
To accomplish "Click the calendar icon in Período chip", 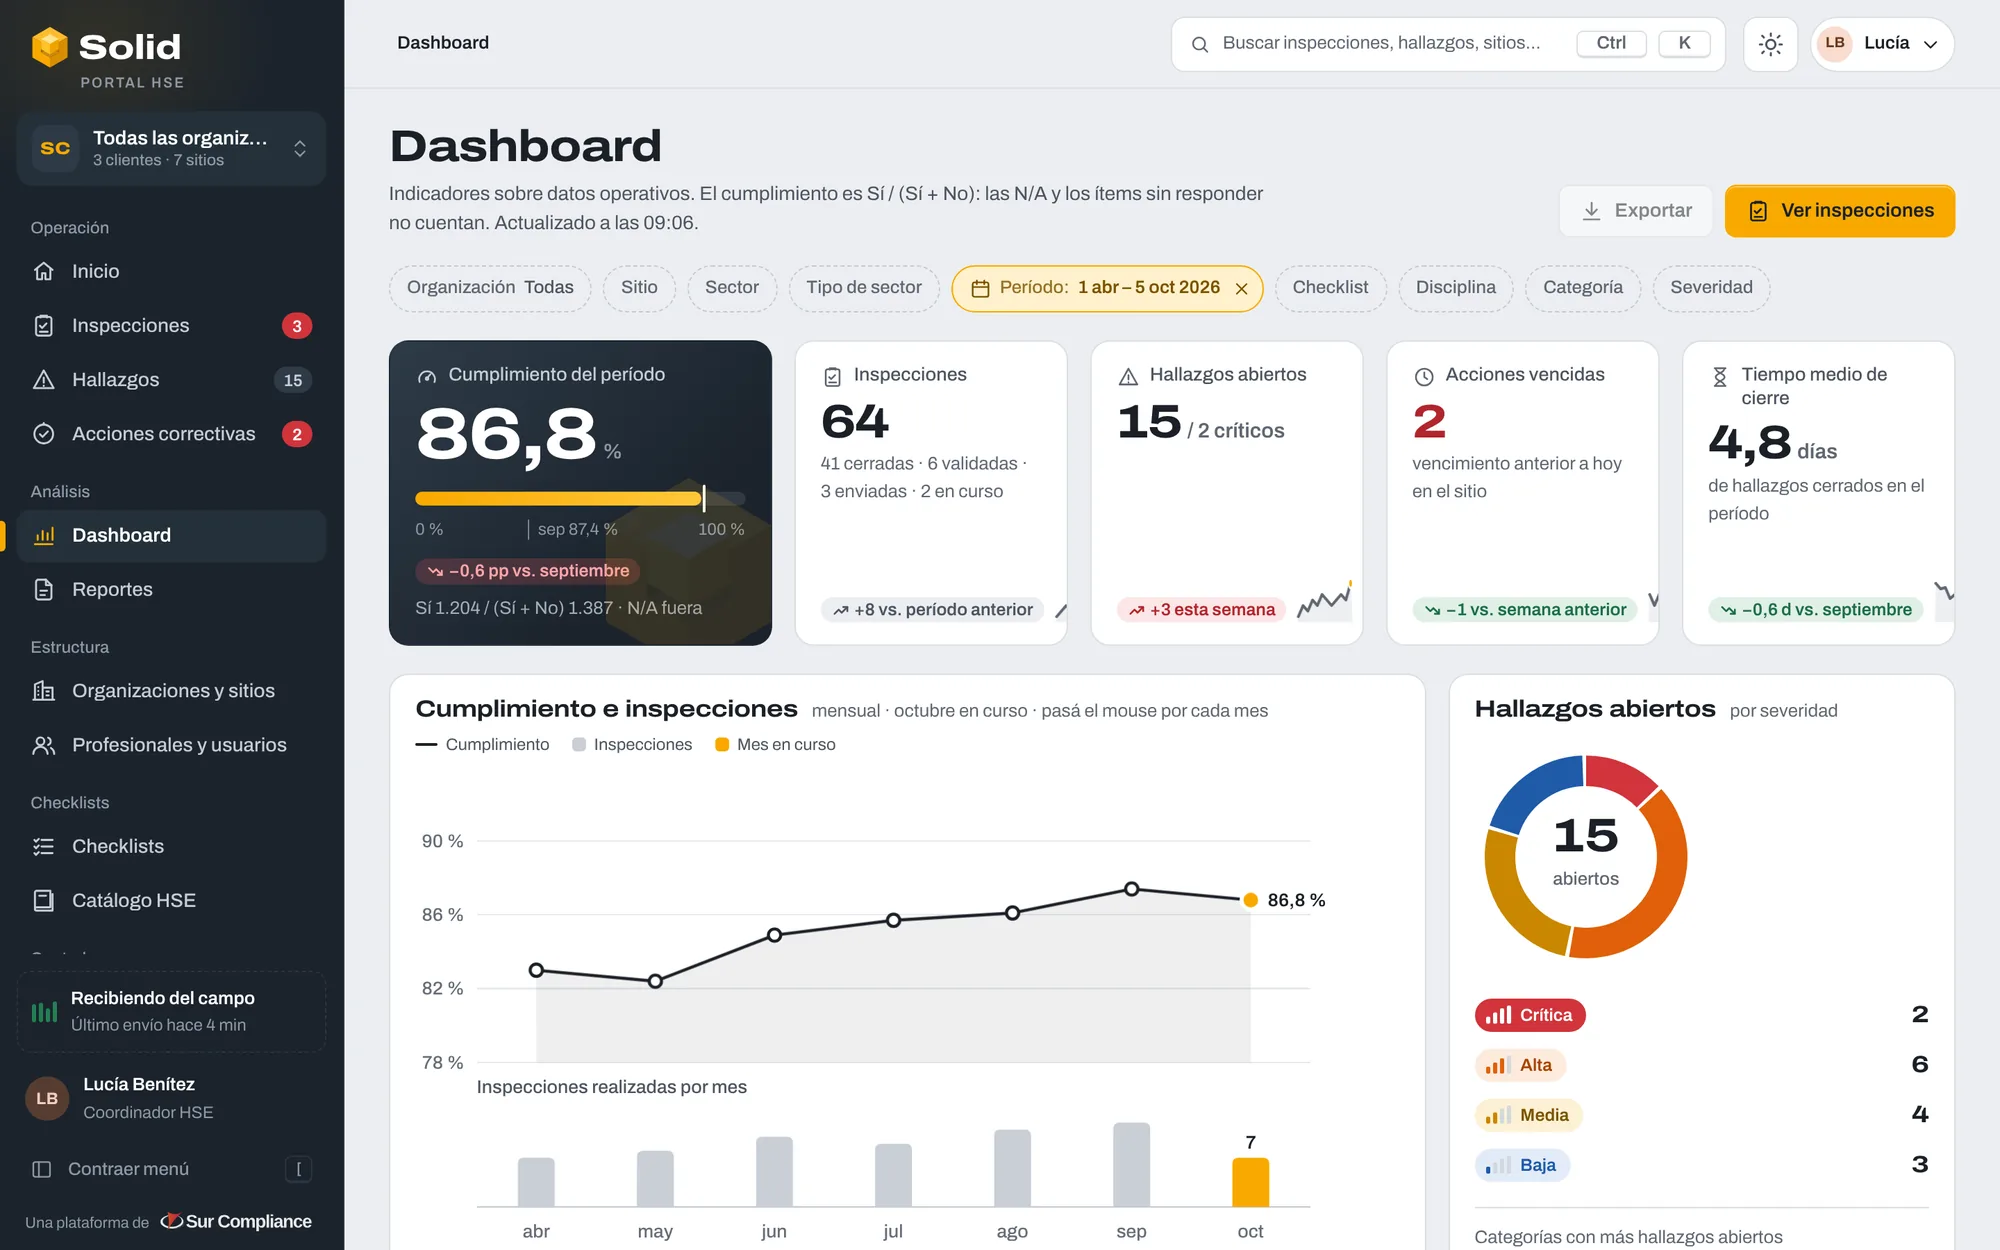I will (980, 288).
